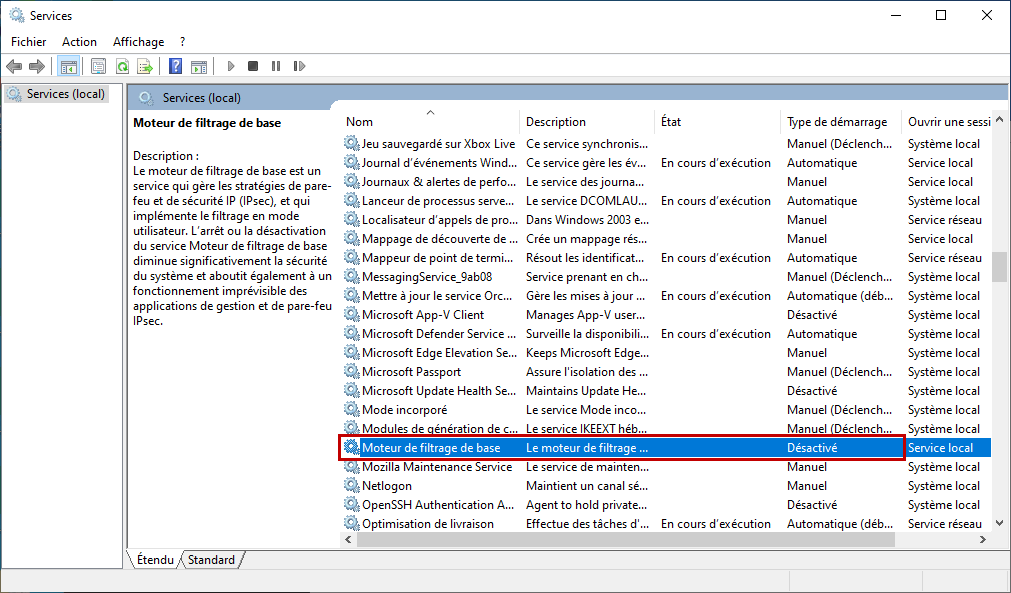Screen dimensions: 1011x593
Task: Start the Moteur de filtrage service
Action: pyautogui.click(x=230, y=66)
